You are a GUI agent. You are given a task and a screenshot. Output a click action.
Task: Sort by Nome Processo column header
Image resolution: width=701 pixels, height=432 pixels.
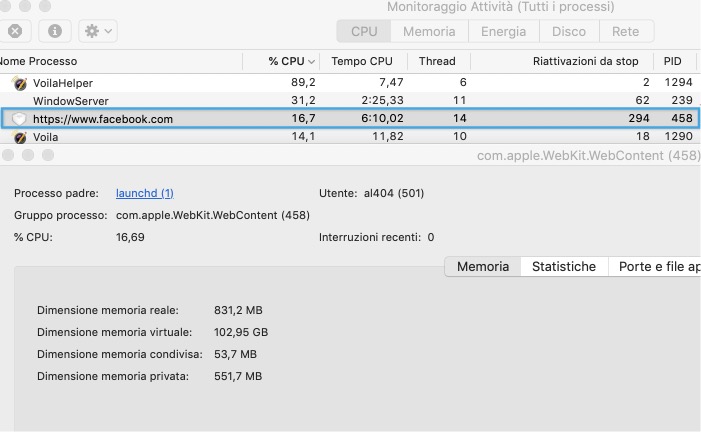click(x=121, y=61)
